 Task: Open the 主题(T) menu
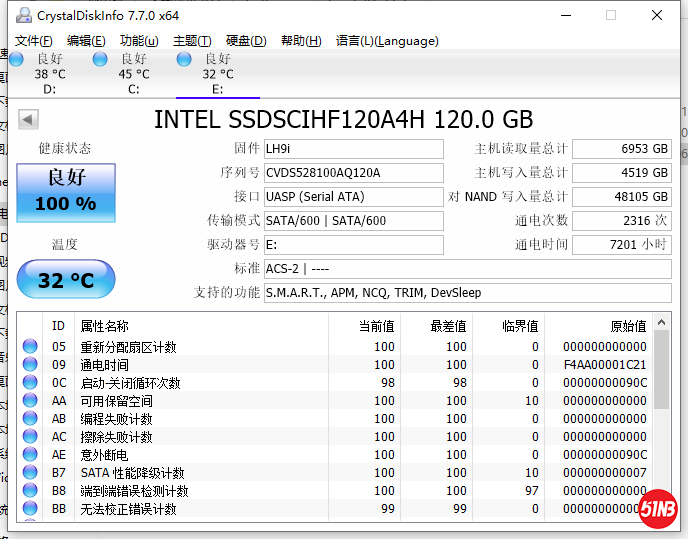(192, 41)
